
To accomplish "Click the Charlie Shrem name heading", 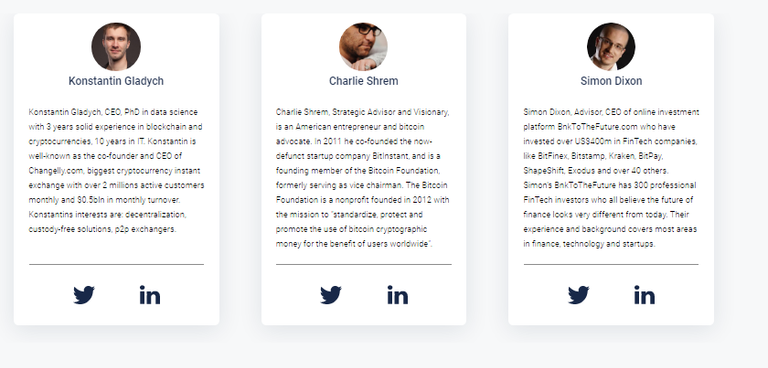I will coord(363,81).
